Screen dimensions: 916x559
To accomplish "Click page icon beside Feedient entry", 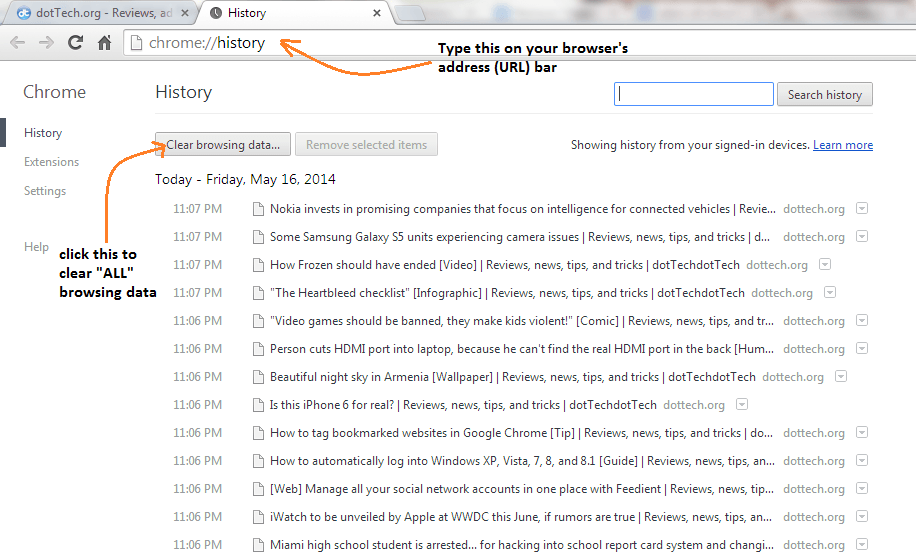I will (258, 489).
